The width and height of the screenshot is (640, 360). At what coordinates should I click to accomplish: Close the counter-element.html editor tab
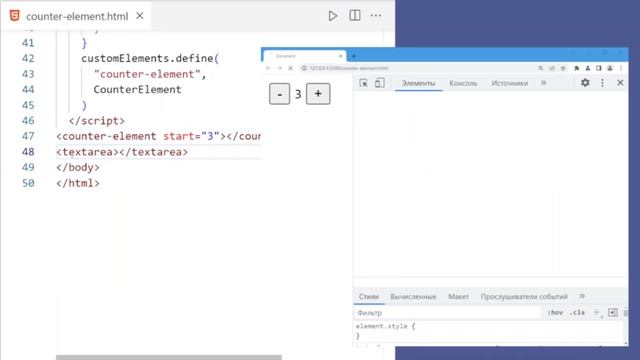point(140,16)
